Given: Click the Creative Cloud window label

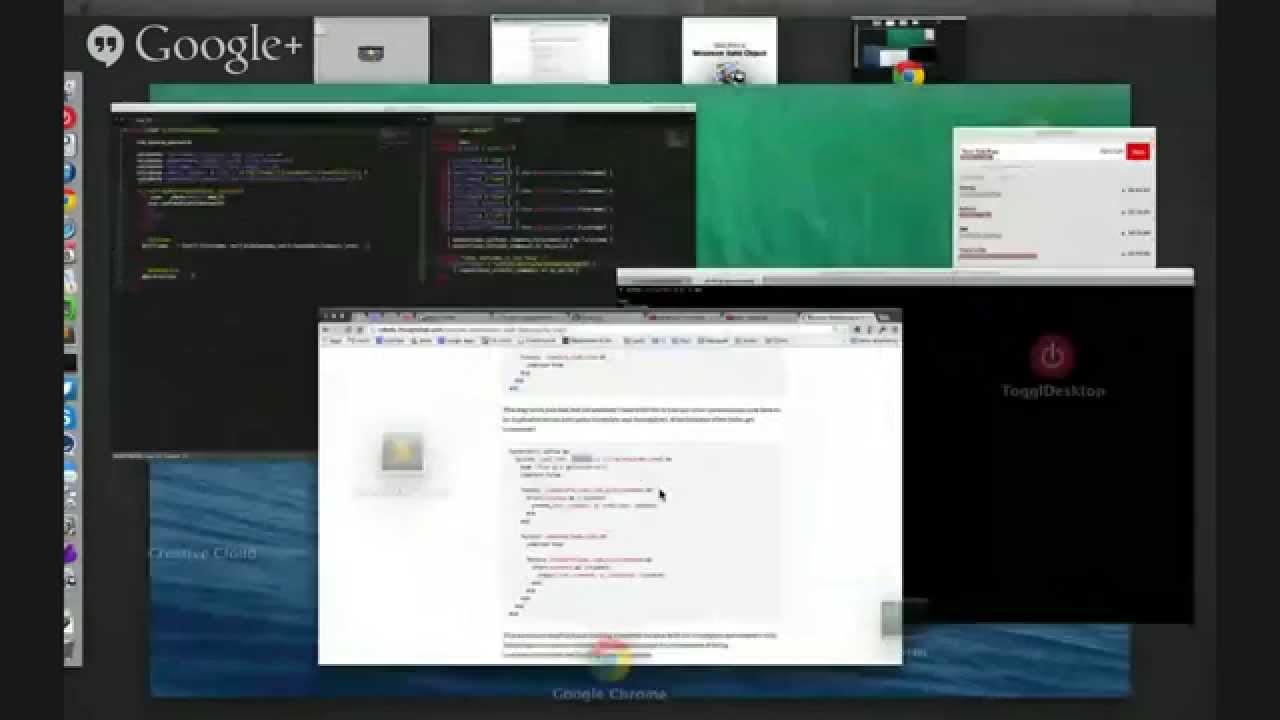Looking at the screenshot, I should click(x=202, y=553).
